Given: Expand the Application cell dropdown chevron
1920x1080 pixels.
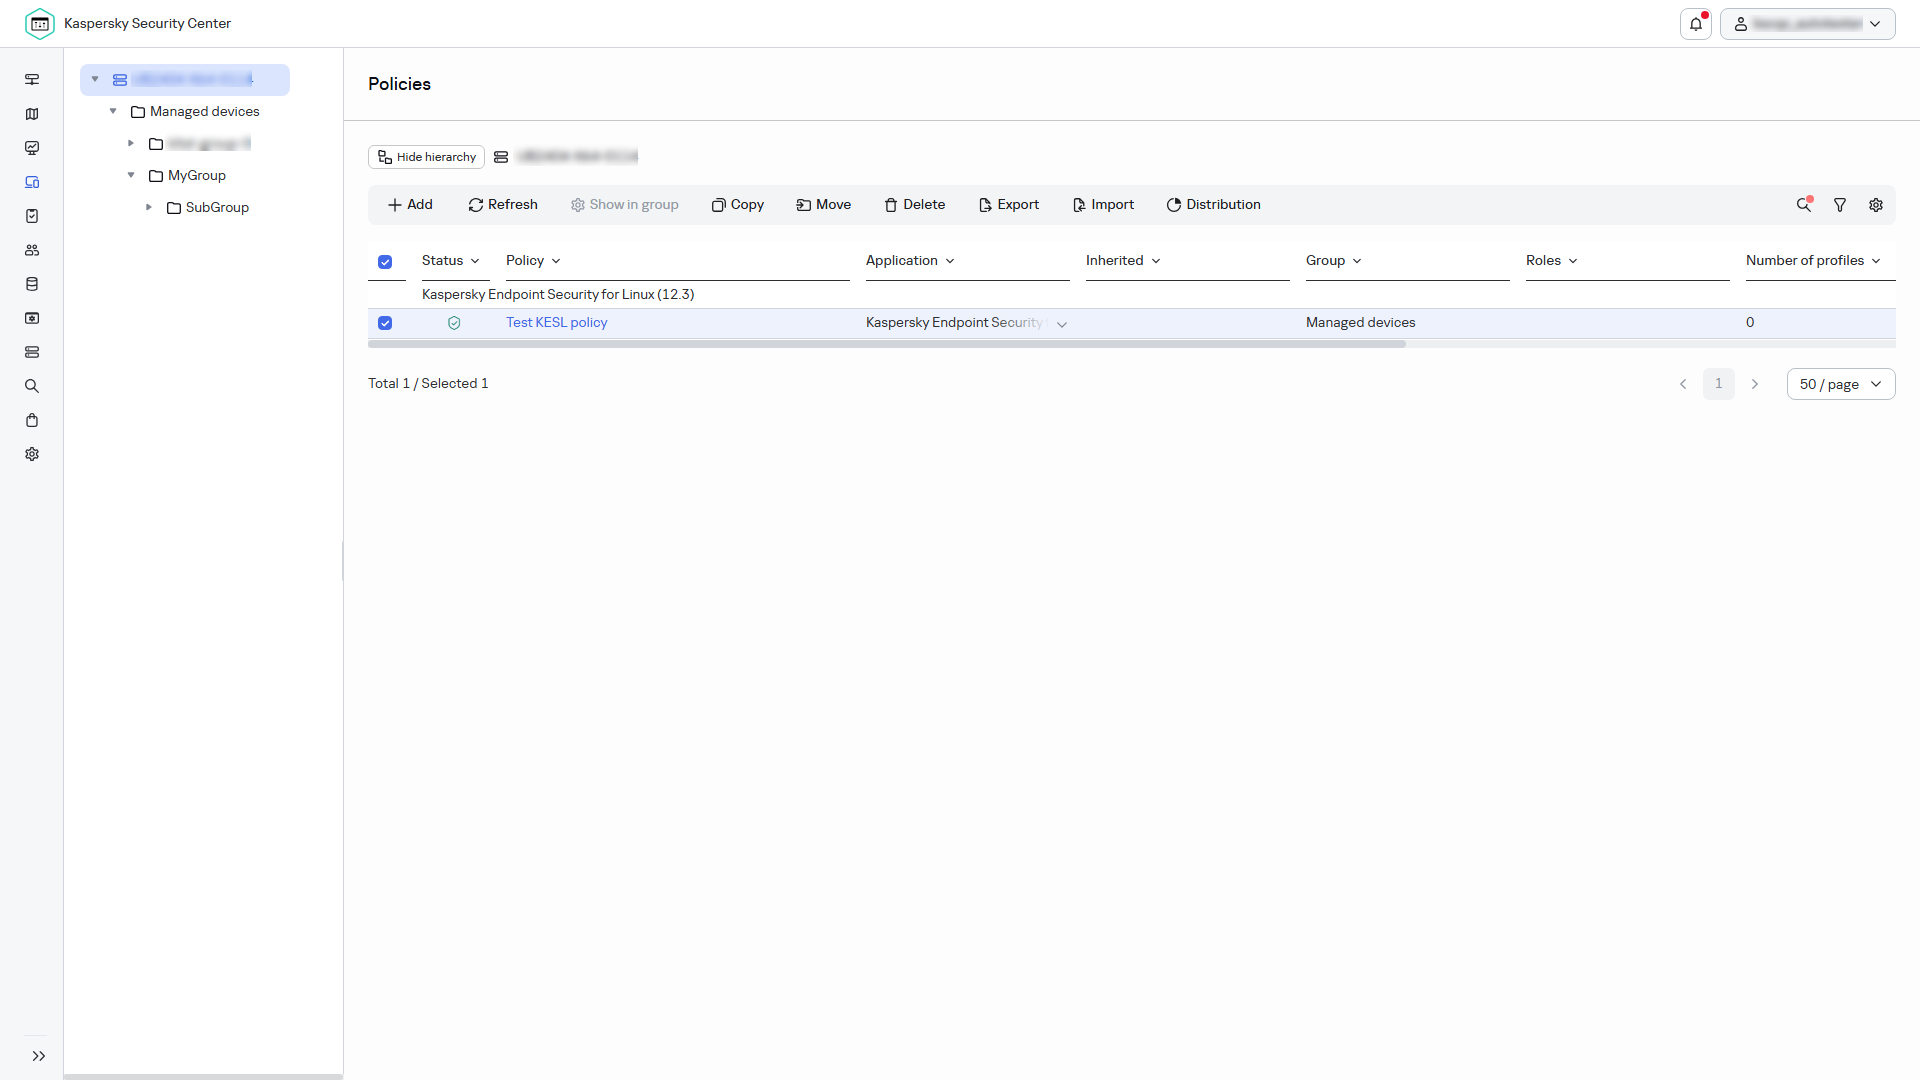Looking at the screenshot, I should (1062, 324).
